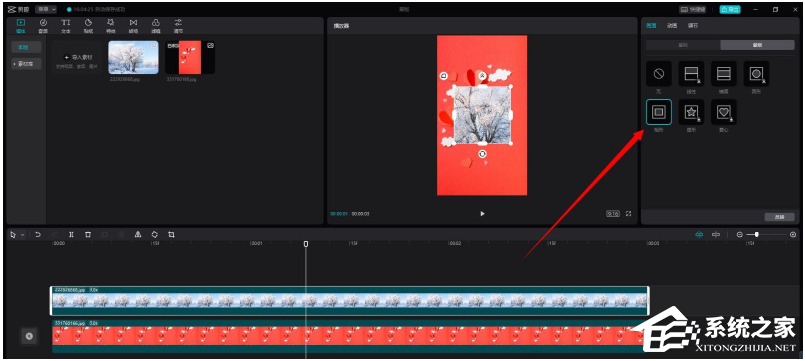Switch to the Basic (基础) sub-tab
Image resolution: width=805 pixels, height=361 pixels.
coord(683,45)
